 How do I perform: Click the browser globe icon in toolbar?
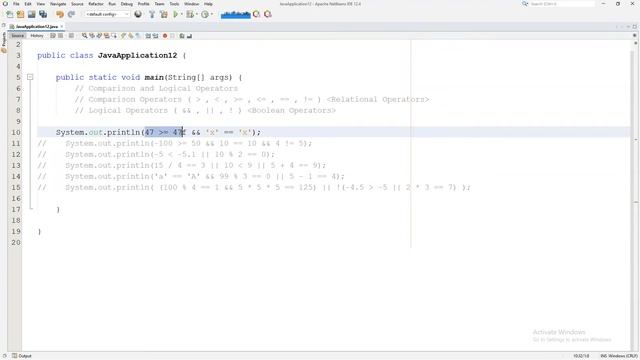point(138,14)
